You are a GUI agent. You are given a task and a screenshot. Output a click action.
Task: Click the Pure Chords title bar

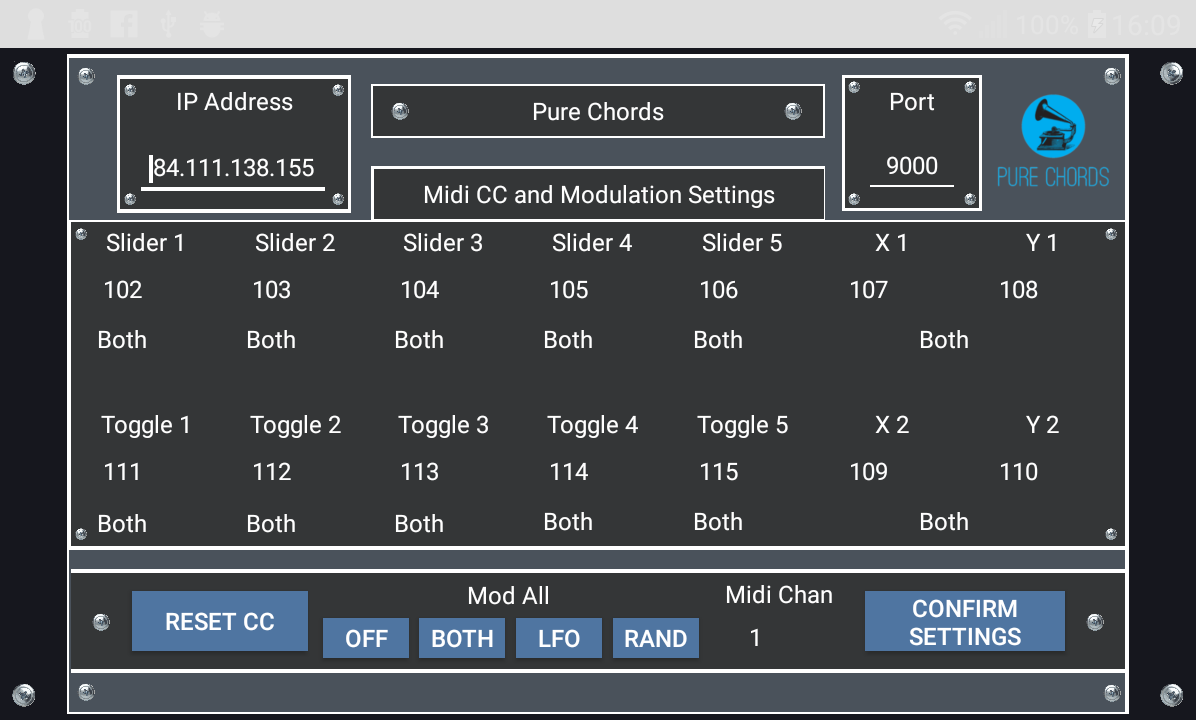coord(597,111)
